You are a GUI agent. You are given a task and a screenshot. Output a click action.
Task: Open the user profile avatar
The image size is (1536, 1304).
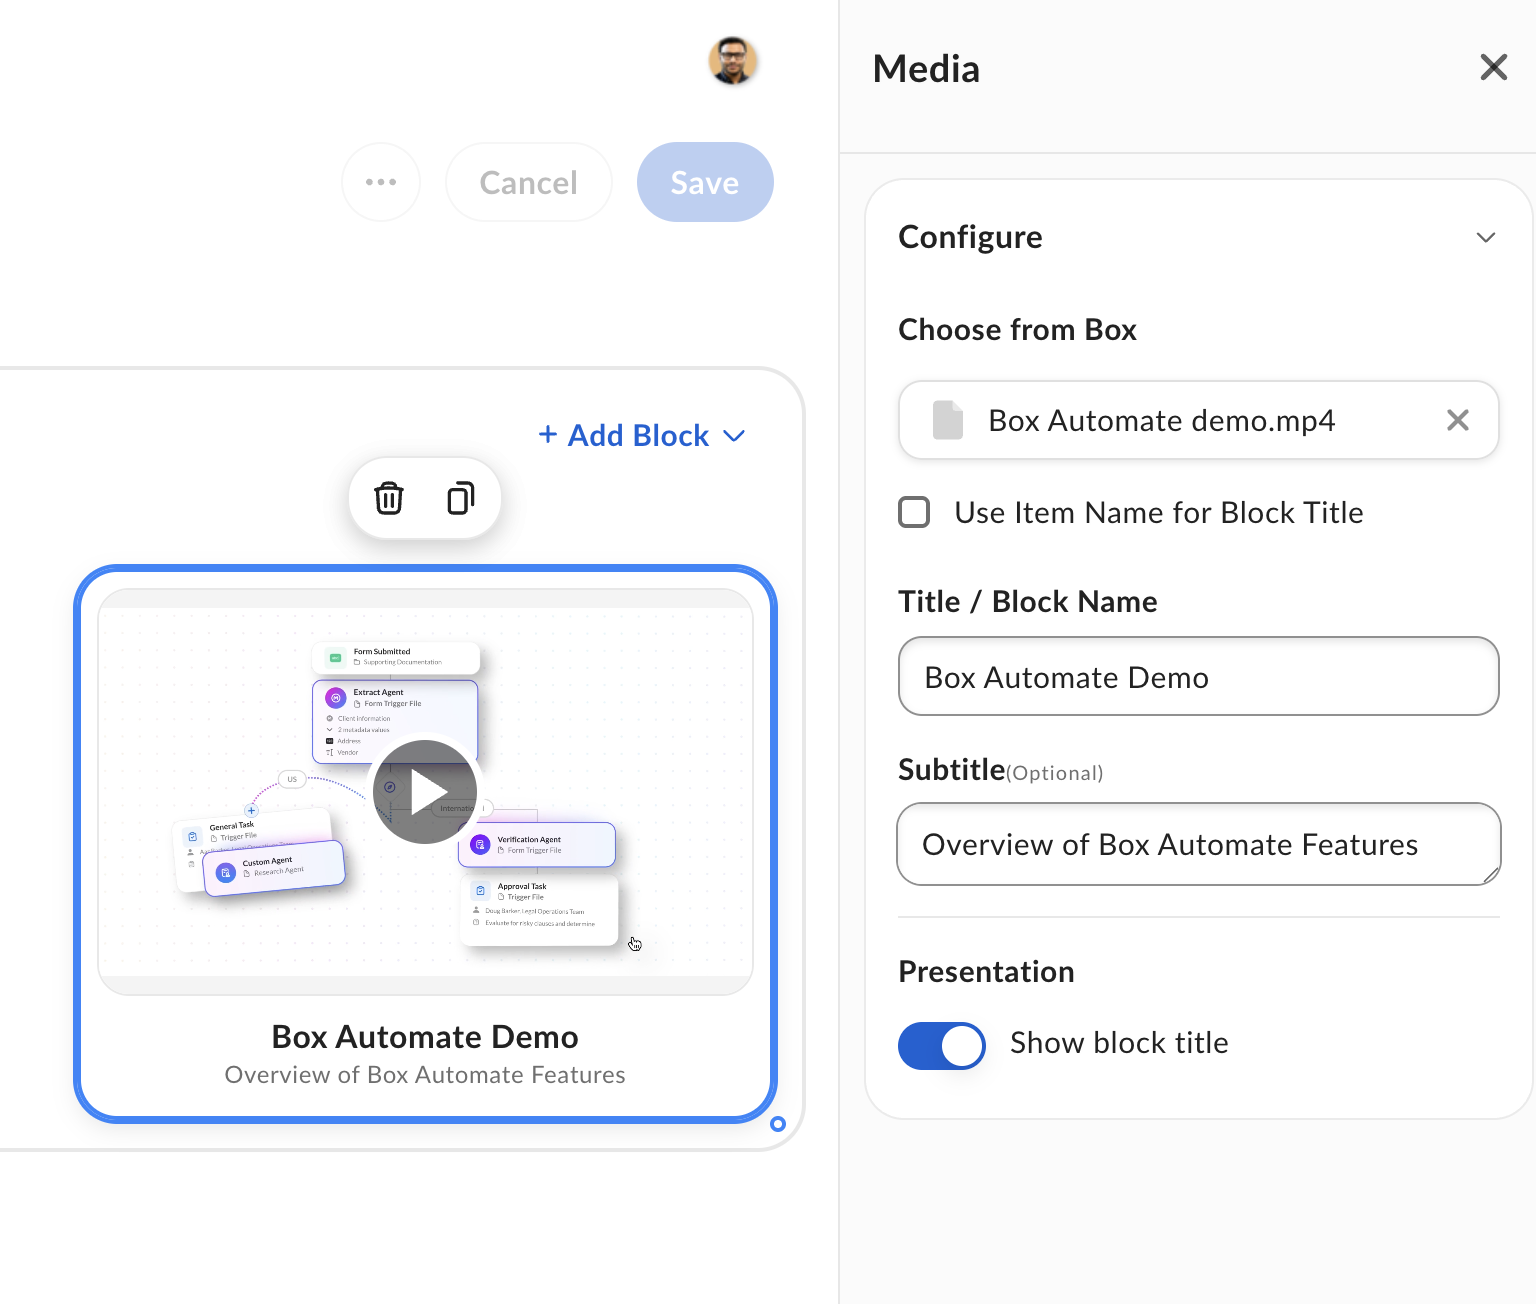tap(733, 61)
